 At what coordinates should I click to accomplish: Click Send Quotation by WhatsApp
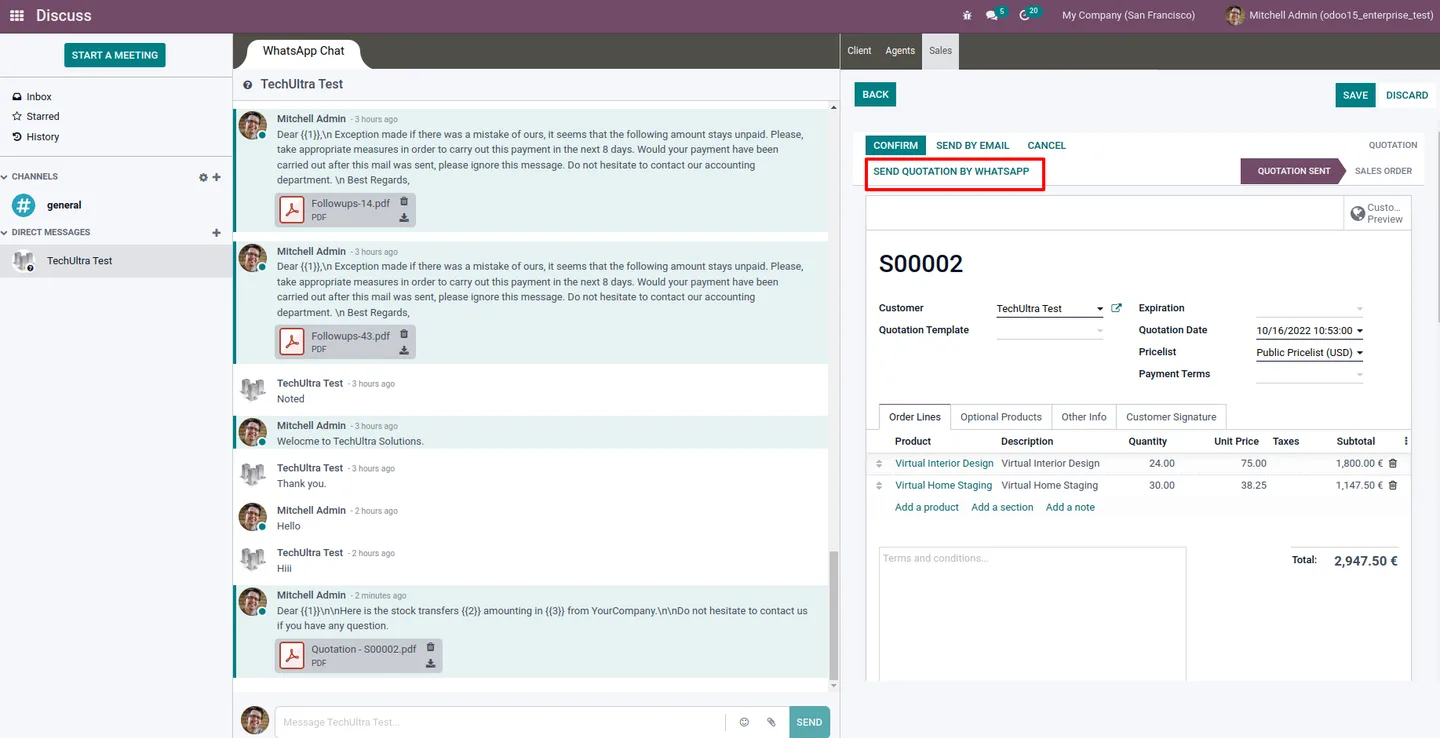[x=951, y=172]
